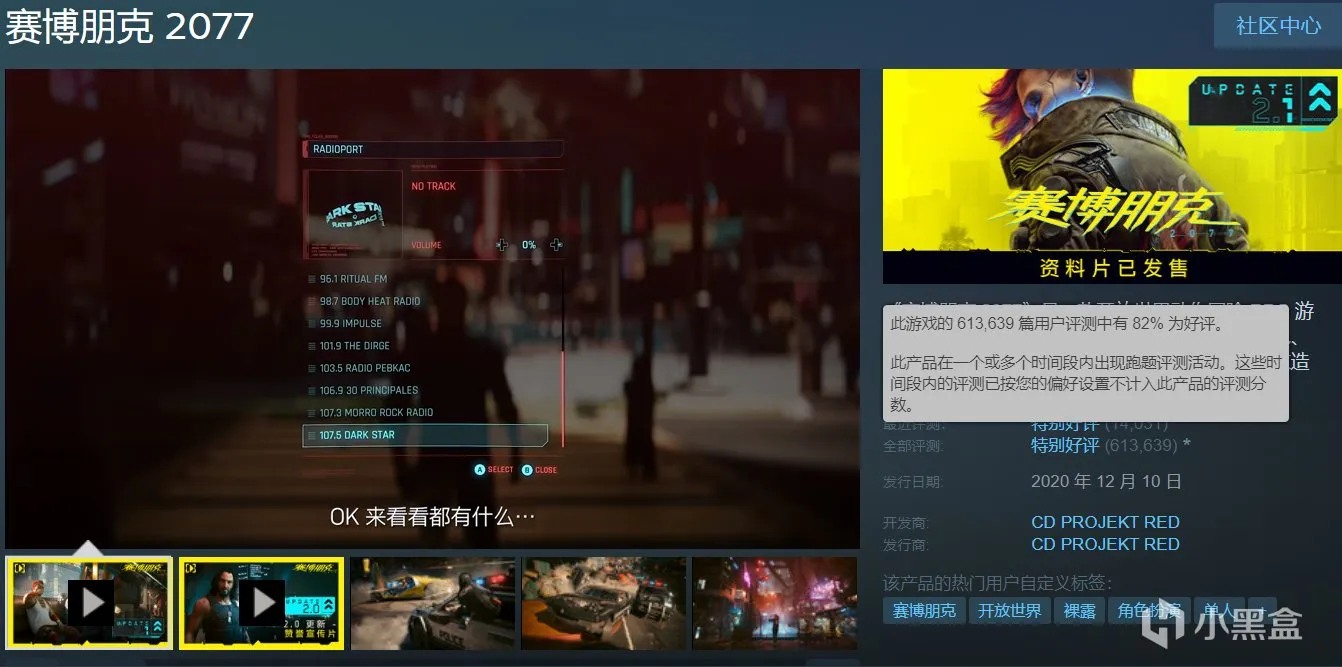Click the volume plus icon in video
This screenshot has width=1342, height=667.
556,245
